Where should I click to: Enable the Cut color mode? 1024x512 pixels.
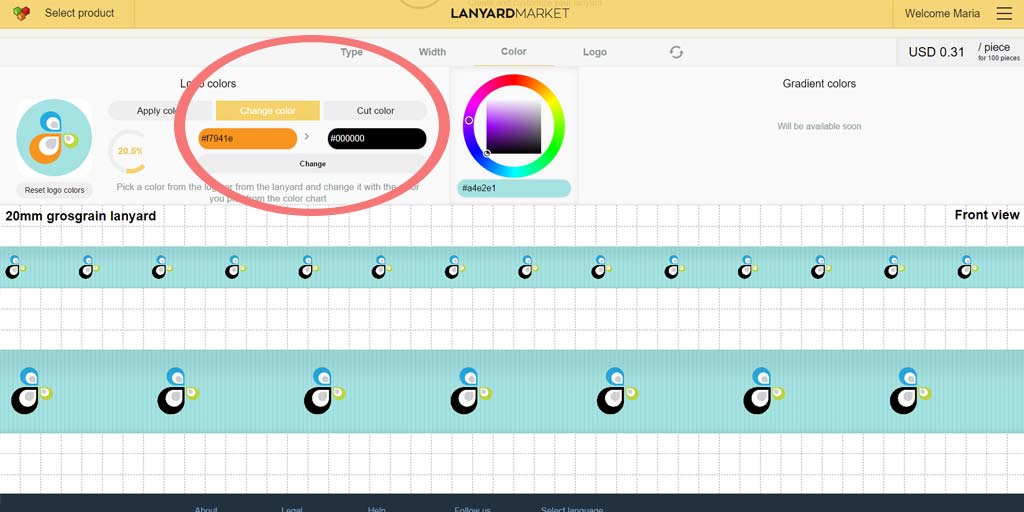pos(375,111)
